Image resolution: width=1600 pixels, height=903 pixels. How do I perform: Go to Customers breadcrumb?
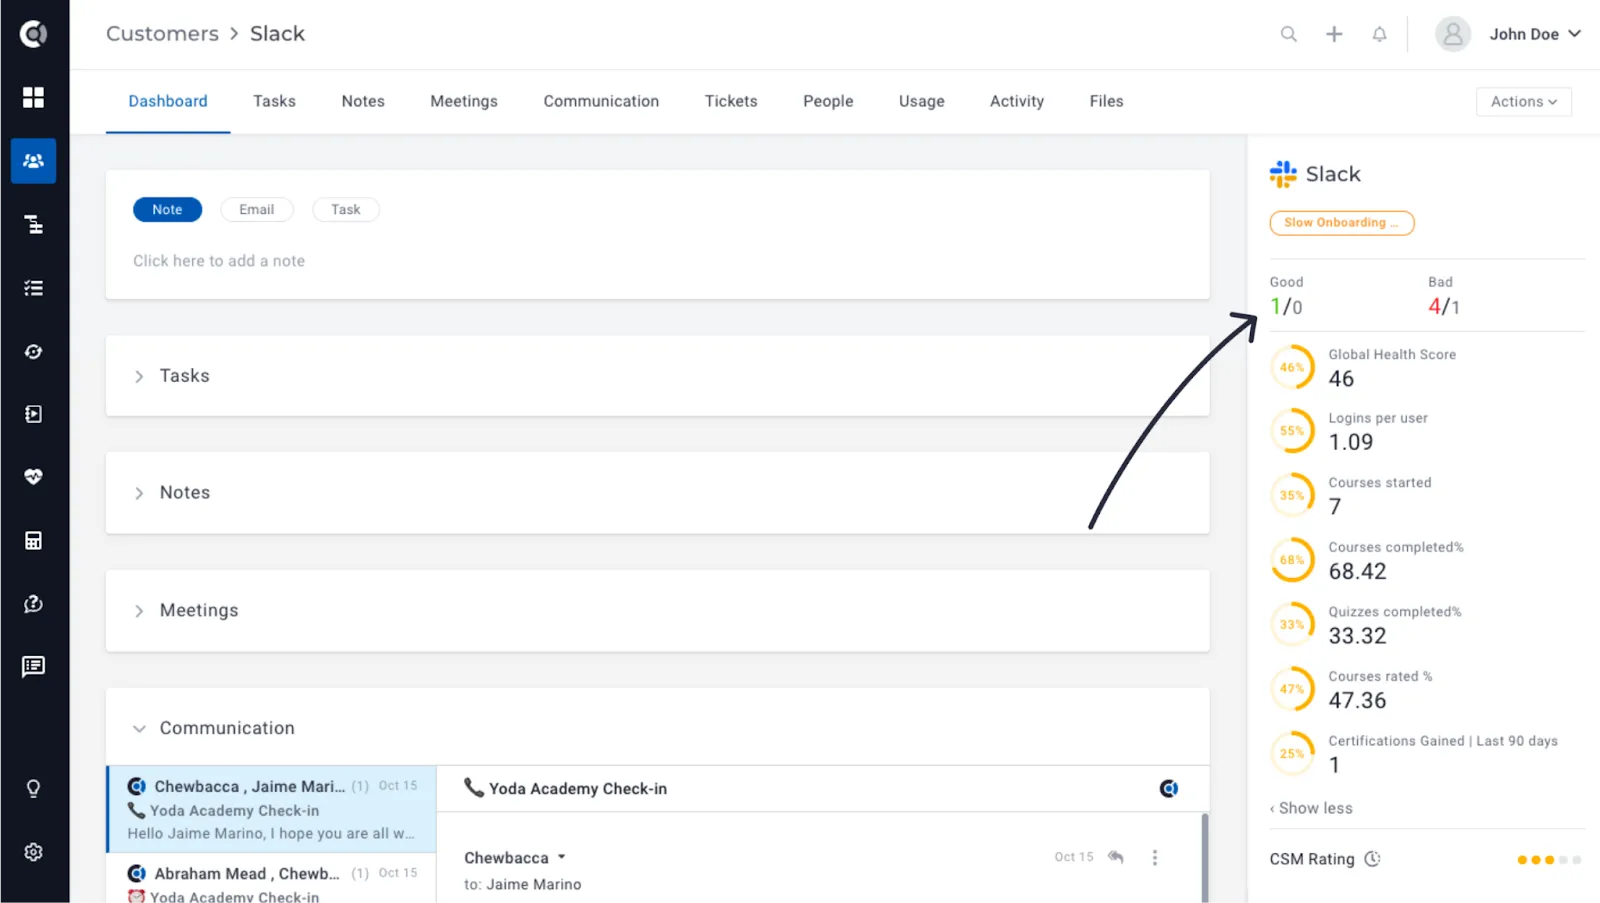click(x=162, y=33)
